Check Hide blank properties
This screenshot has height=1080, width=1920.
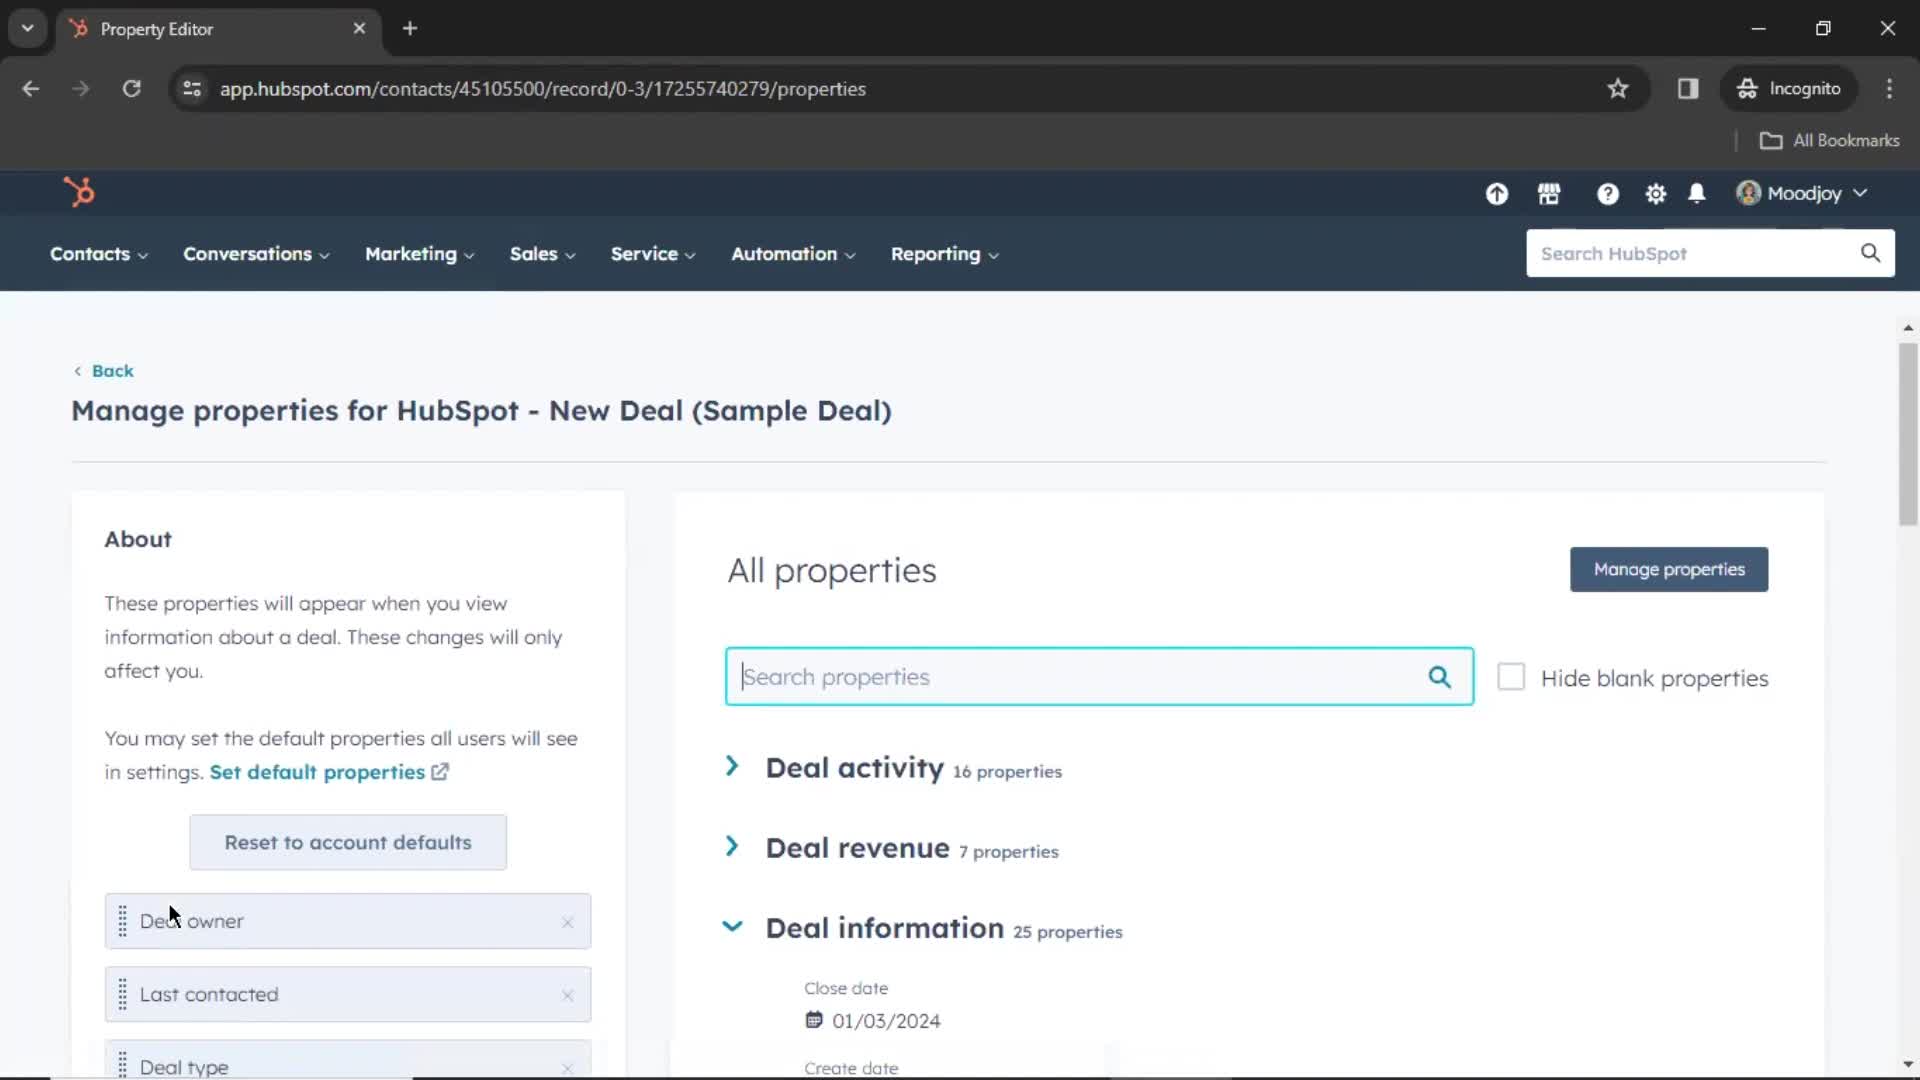(x=1511, y=677)
